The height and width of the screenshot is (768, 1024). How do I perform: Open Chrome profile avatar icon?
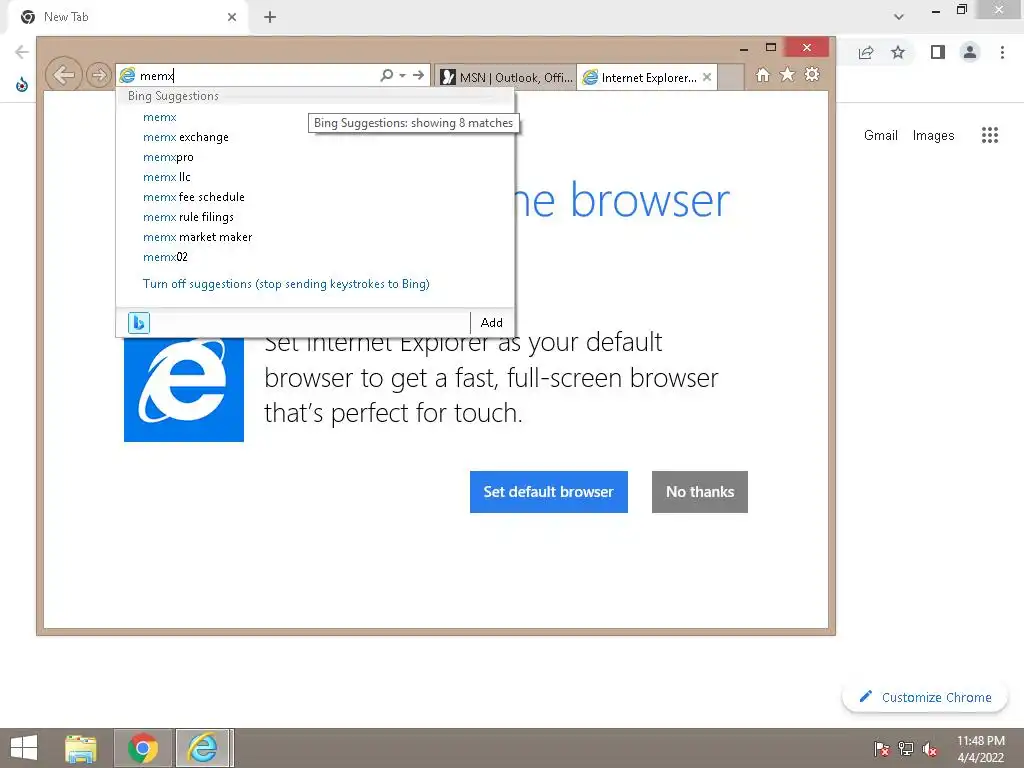coord(970,52)
